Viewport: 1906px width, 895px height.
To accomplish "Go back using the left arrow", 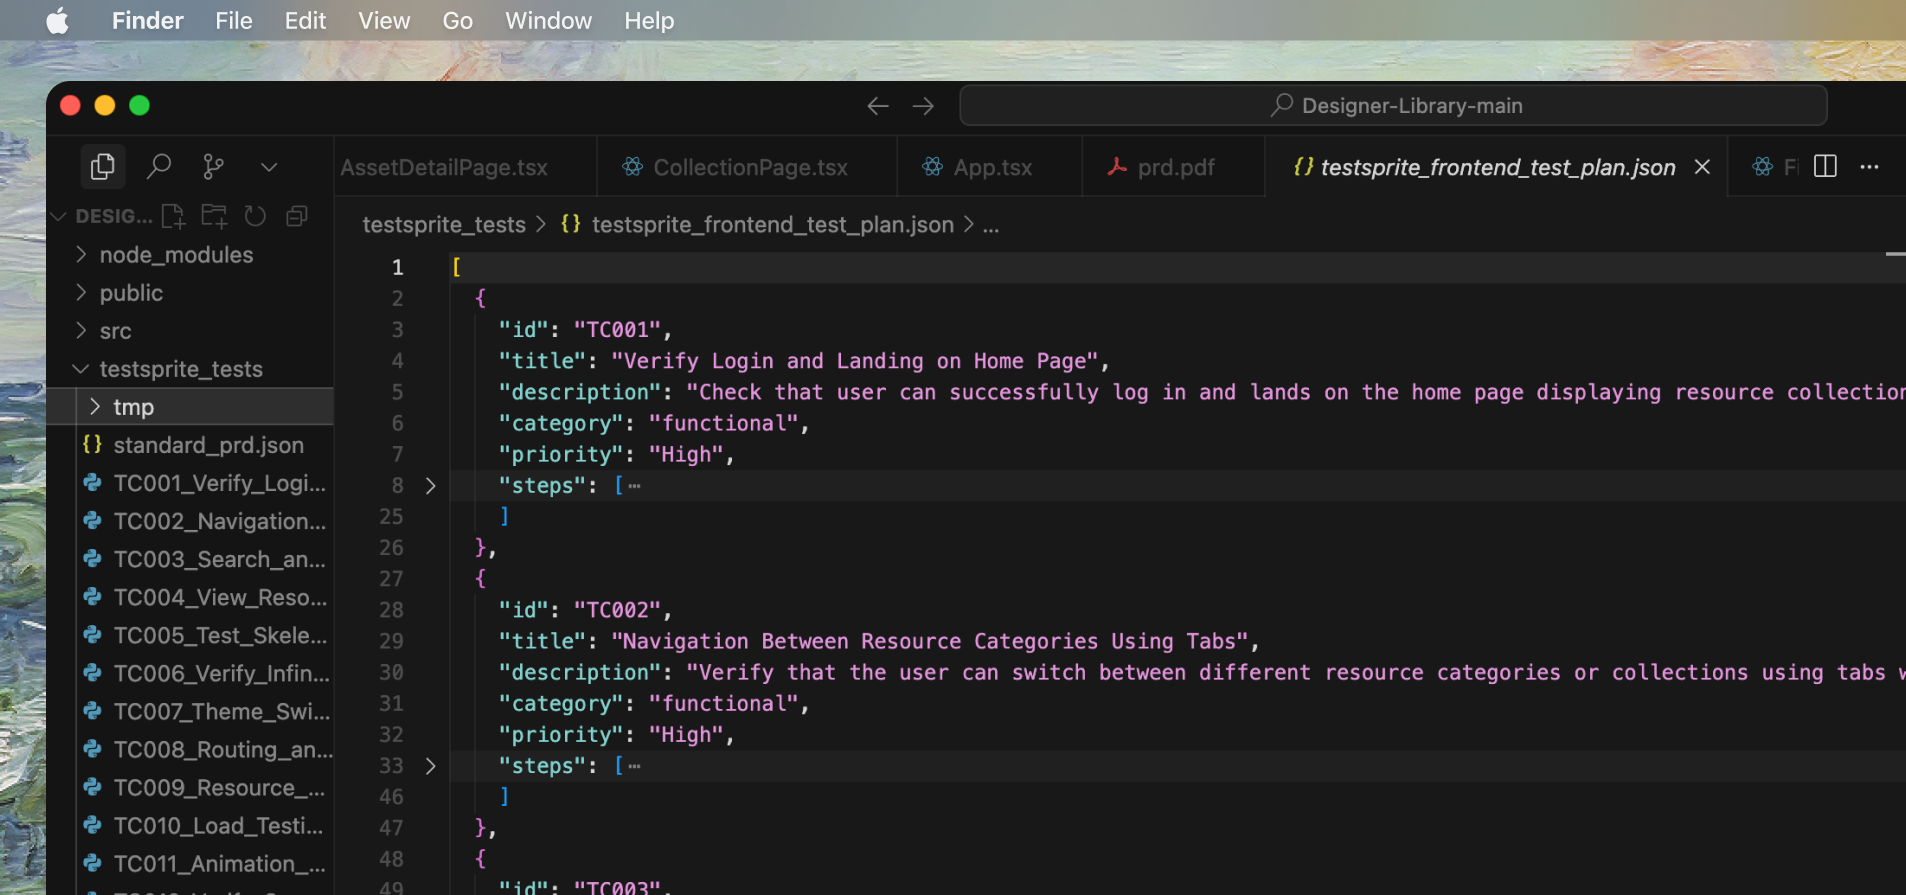I will point(877,106).
